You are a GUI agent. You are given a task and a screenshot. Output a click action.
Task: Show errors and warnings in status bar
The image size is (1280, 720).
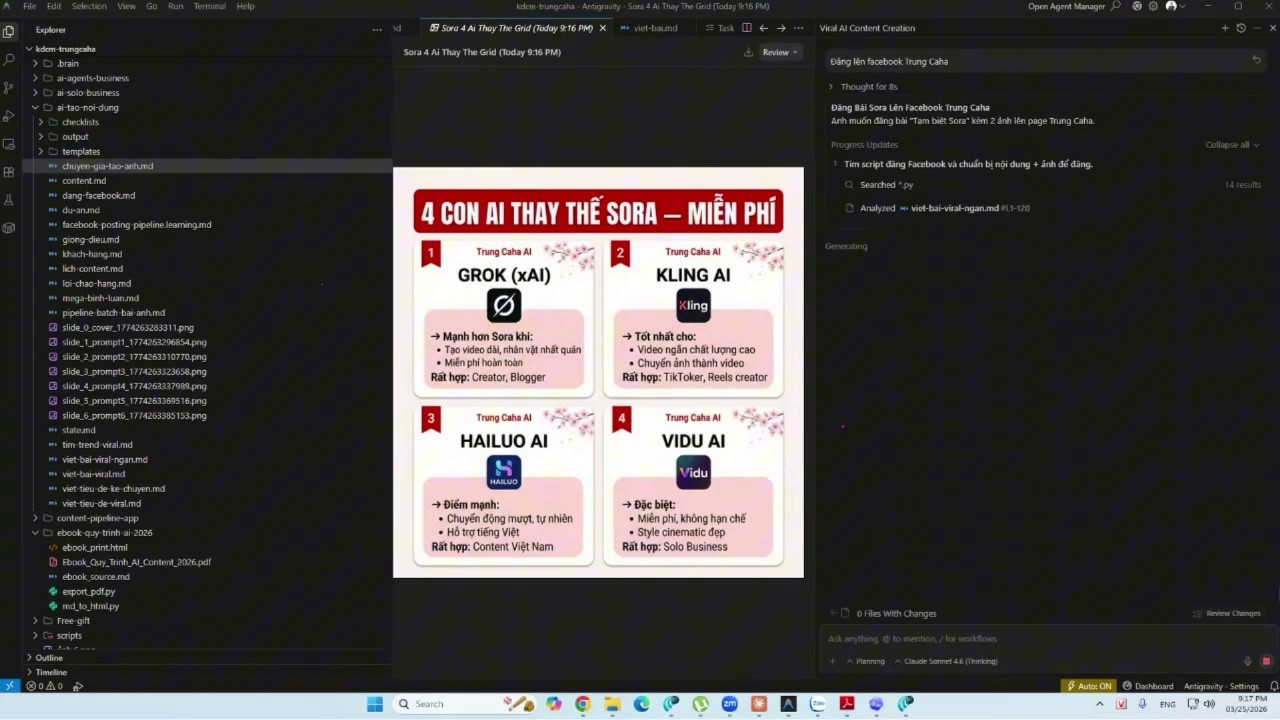click(44, 686)
